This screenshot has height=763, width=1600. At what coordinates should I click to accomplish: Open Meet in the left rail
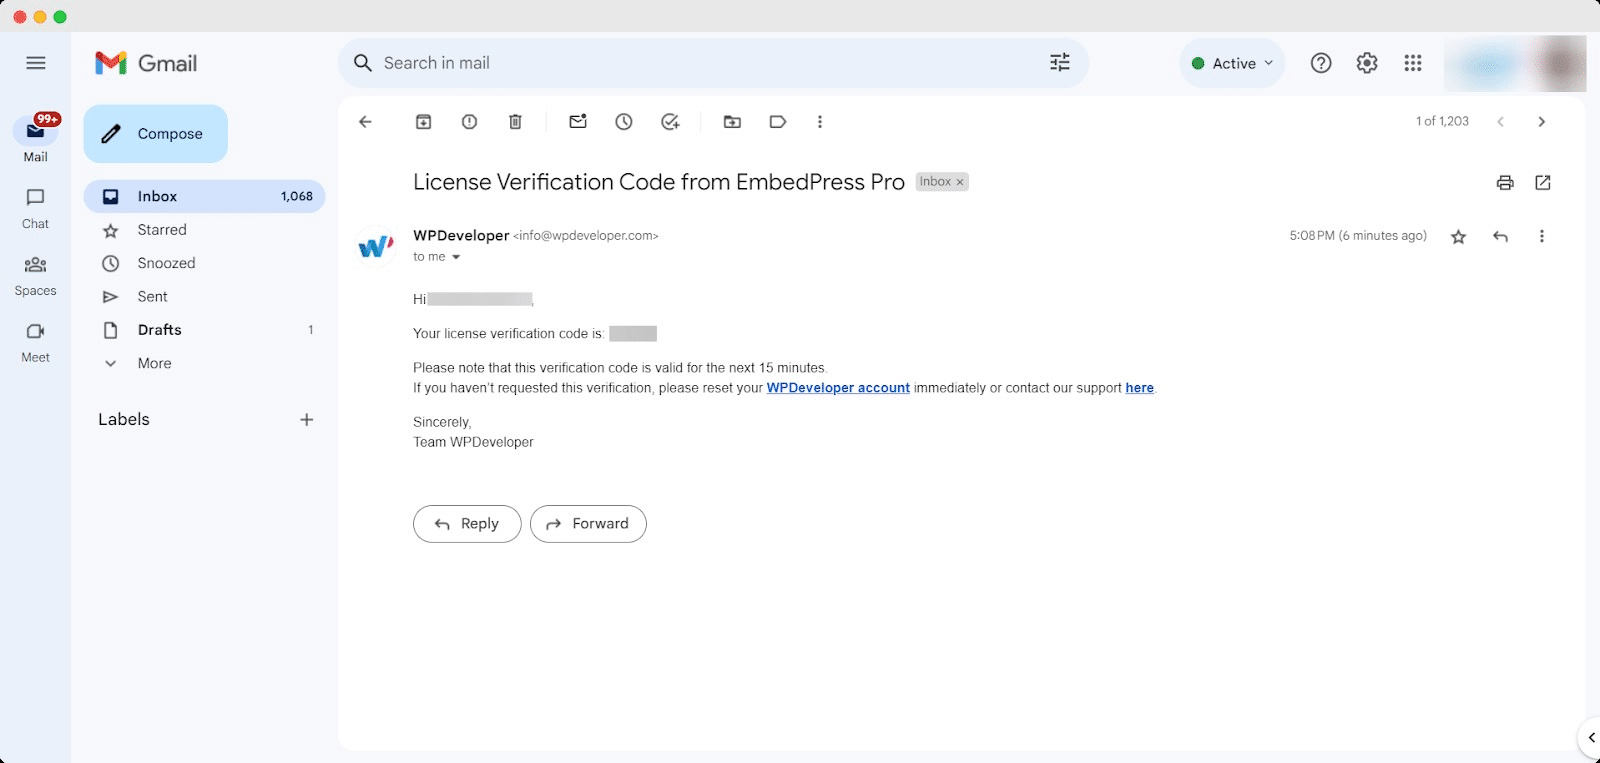[x=36, y=342]
